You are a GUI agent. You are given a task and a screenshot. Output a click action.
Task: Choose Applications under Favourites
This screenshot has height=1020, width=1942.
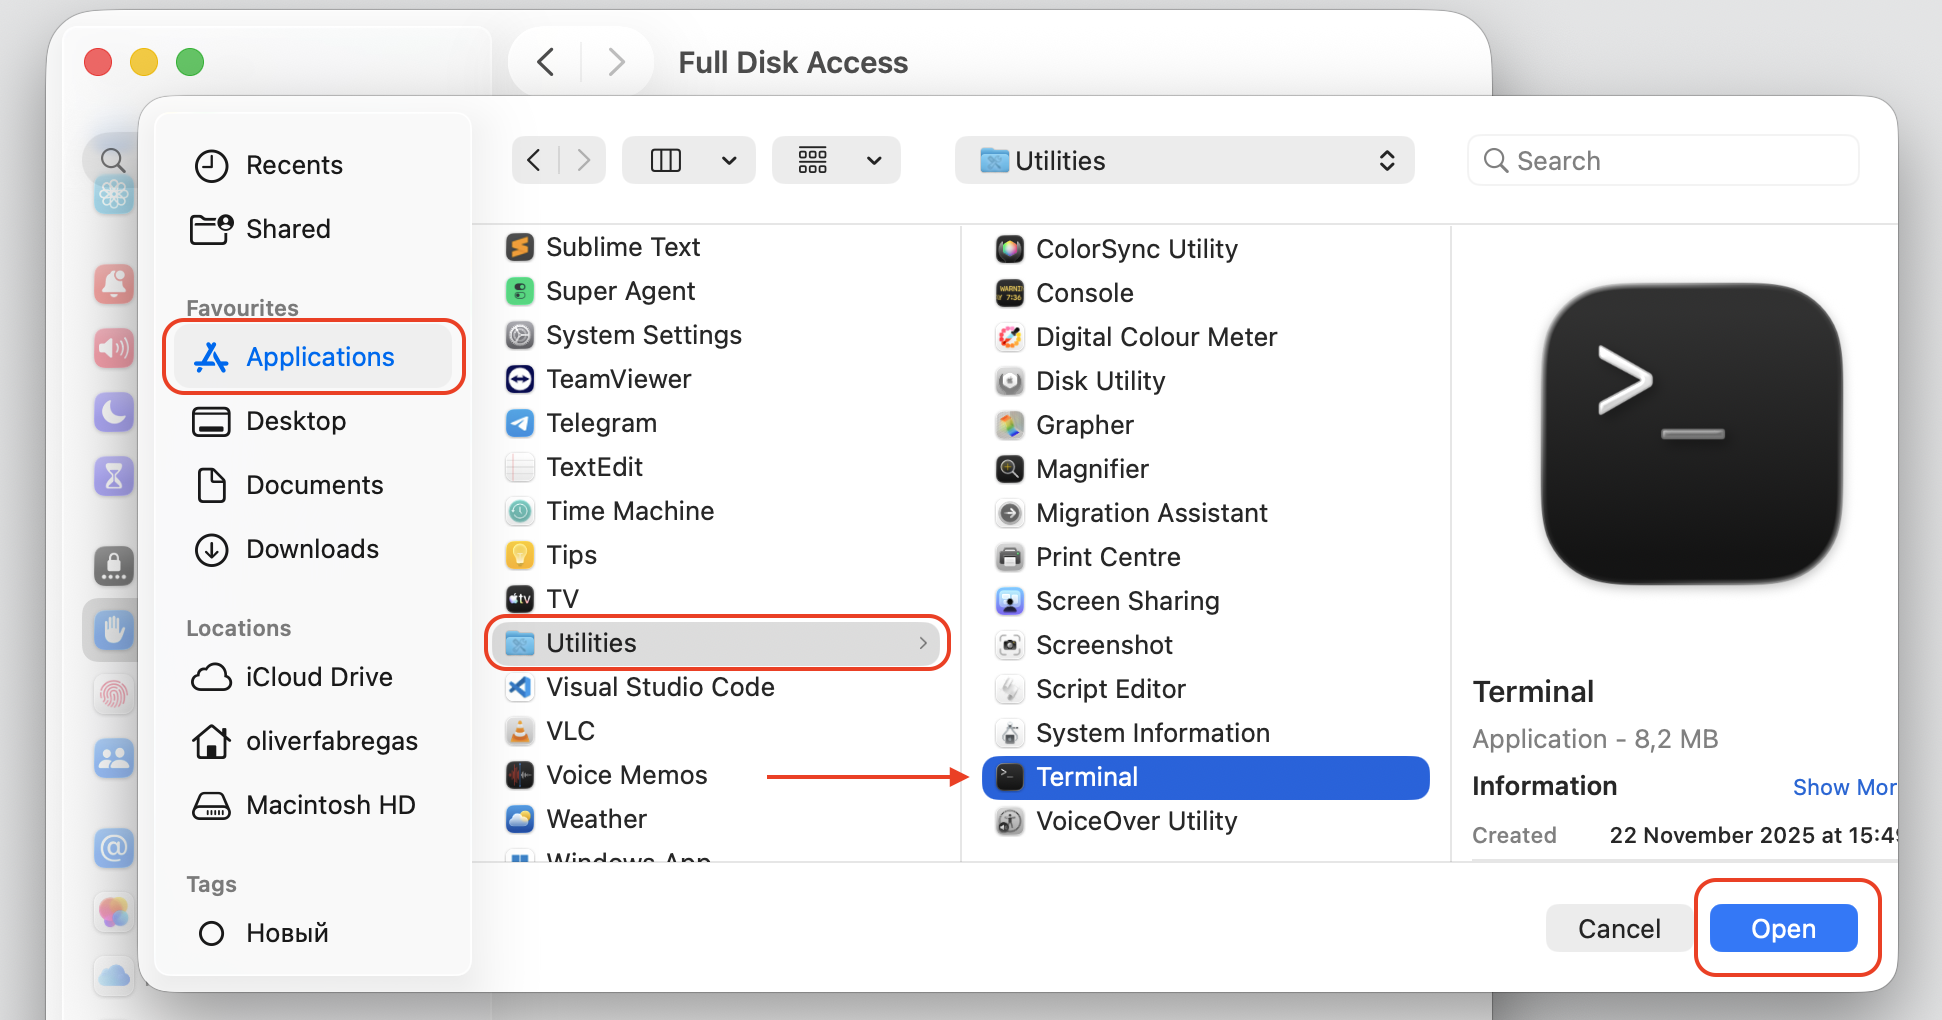(x=315, y=357)
